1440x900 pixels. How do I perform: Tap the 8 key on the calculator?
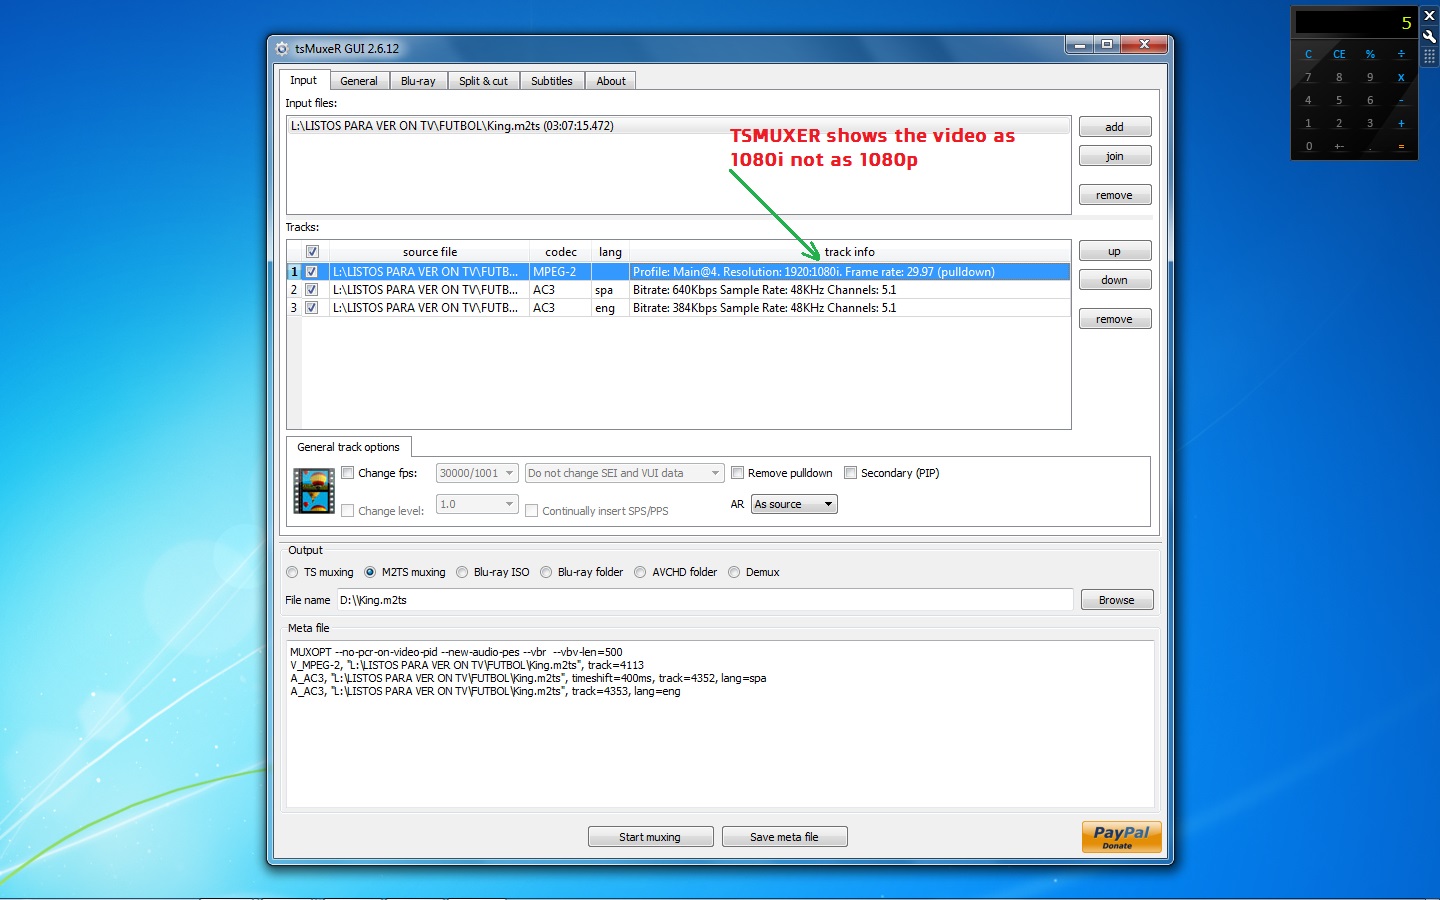coord(1339,77)
